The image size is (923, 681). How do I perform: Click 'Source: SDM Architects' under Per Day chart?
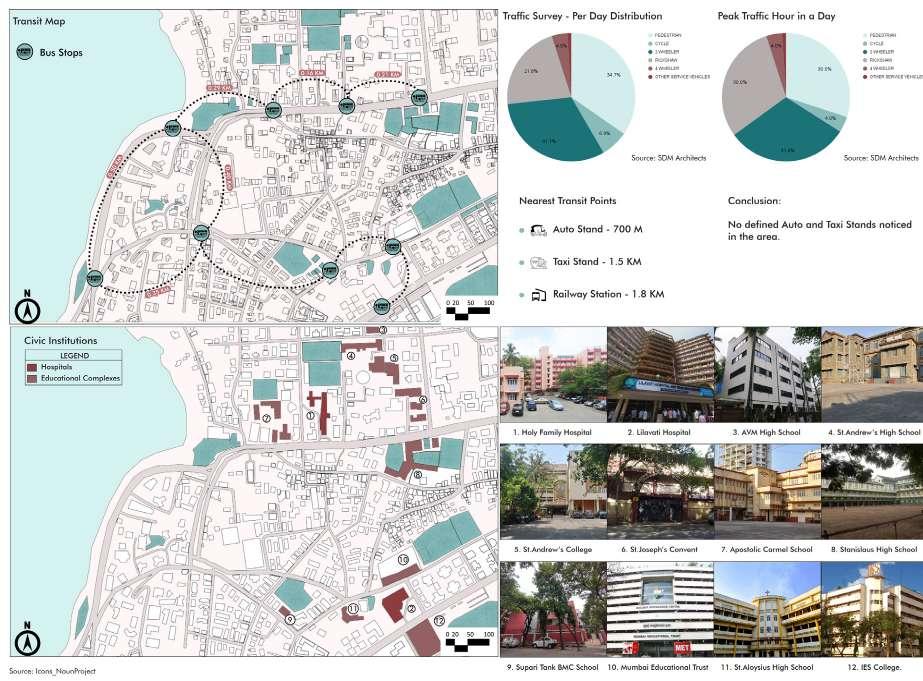[x=669, y=158]
